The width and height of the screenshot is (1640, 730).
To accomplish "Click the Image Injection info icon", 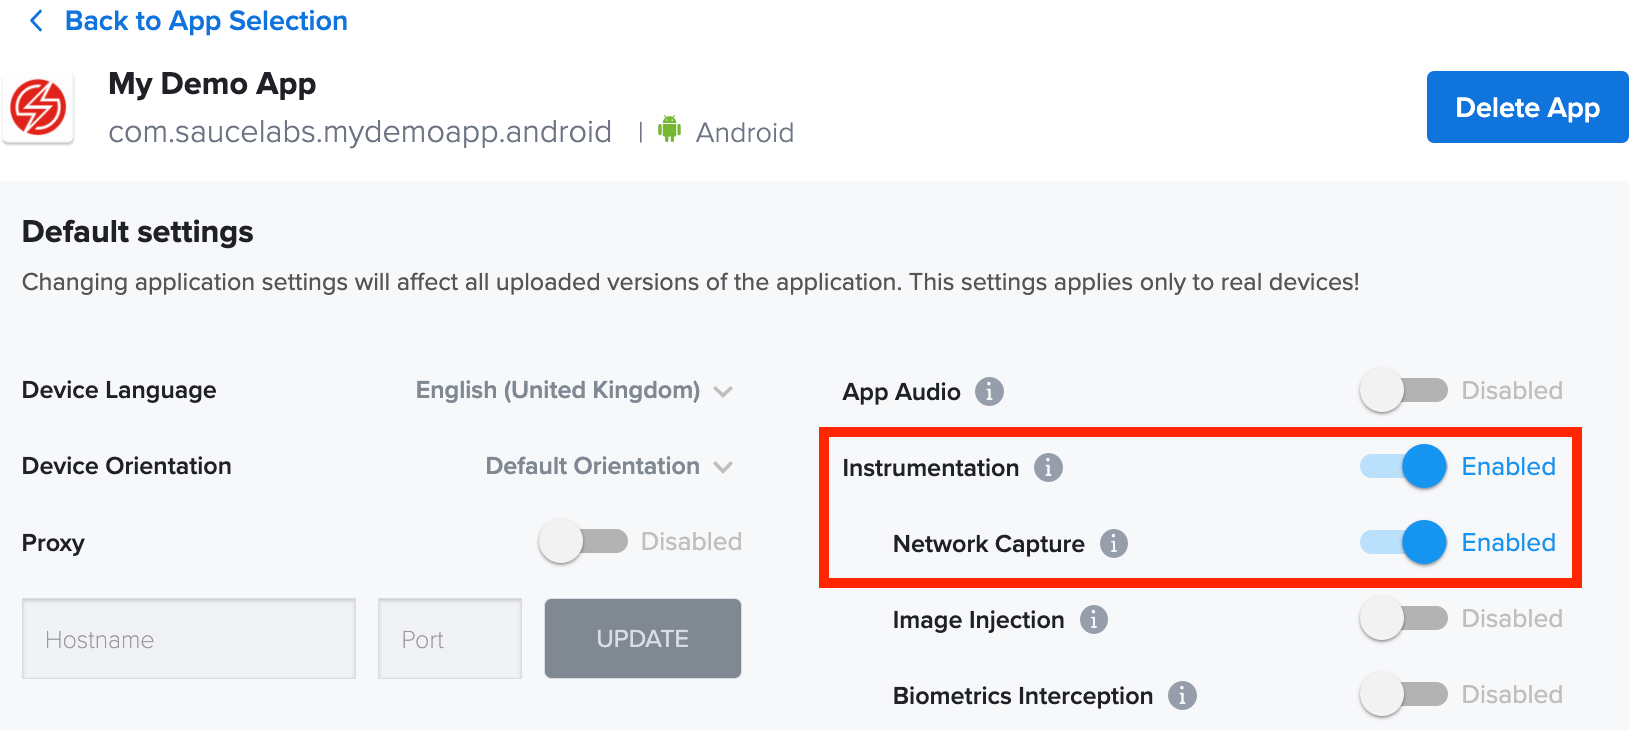I will (1095, 619).
